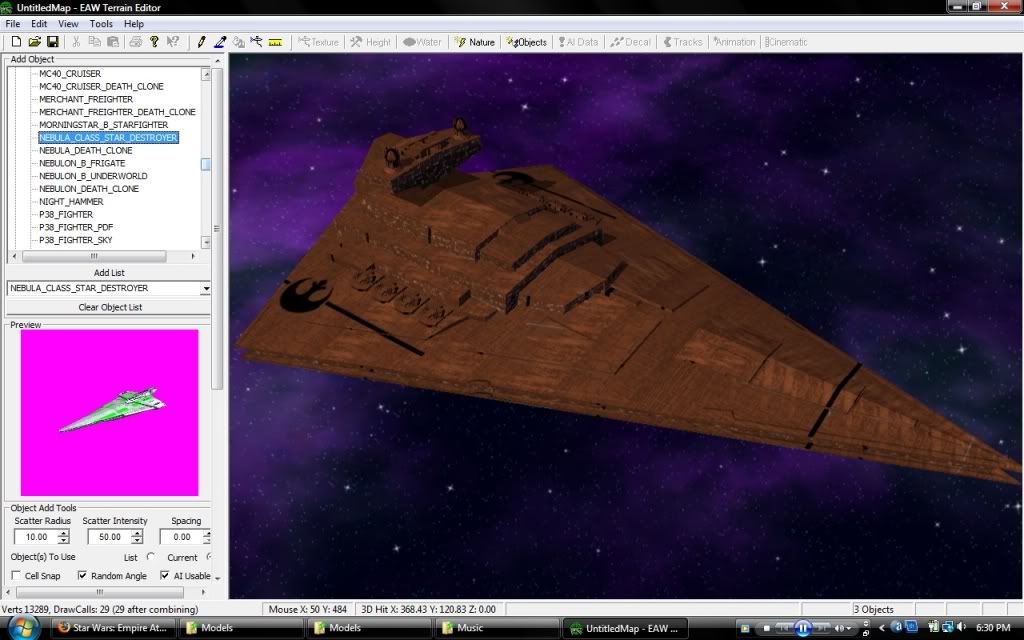1024x640 pixels.
Task: Select NEBULON_B_FRIGATE in object list
Action: 82,163
